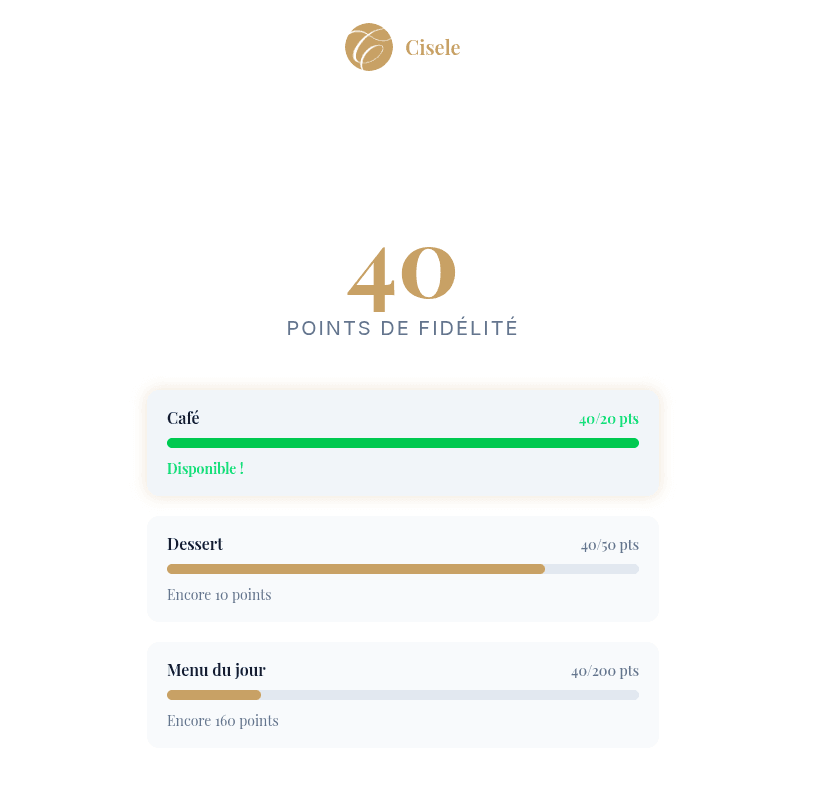Viewport: 817px width, 786px height.
Task: Click the Menu du jour progress bar
Action: [x=402, y=695]
